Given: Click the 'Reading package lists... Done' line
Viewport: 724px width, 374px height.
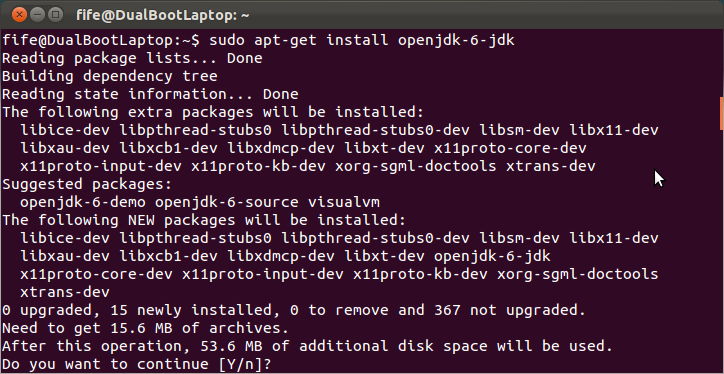Looking at the screenshot, I should point(133,59).
